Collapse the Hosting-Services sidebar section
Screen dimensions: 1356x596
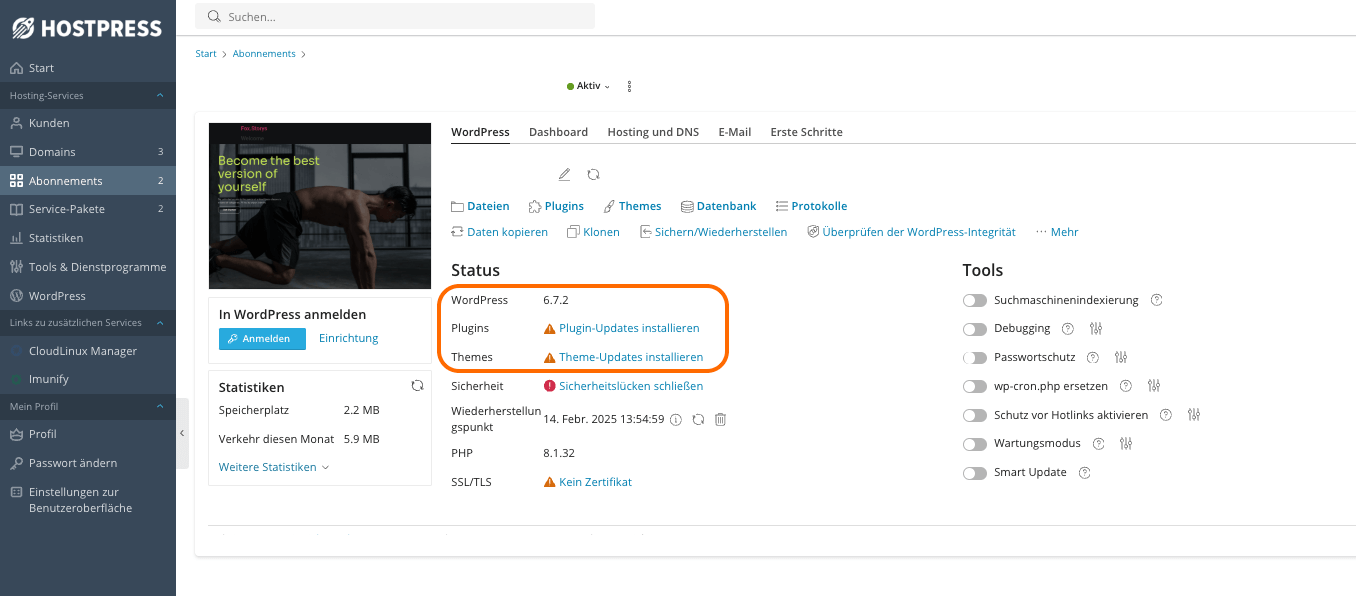pos(159,96)
